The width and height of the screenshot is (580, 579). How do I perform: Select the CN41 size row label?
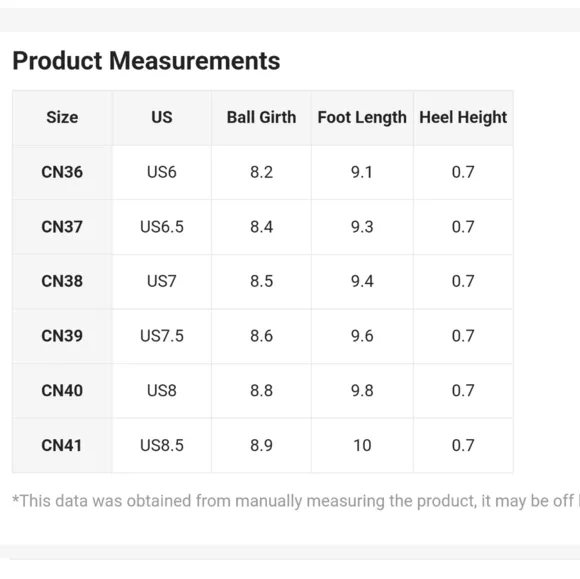point(61,445)
